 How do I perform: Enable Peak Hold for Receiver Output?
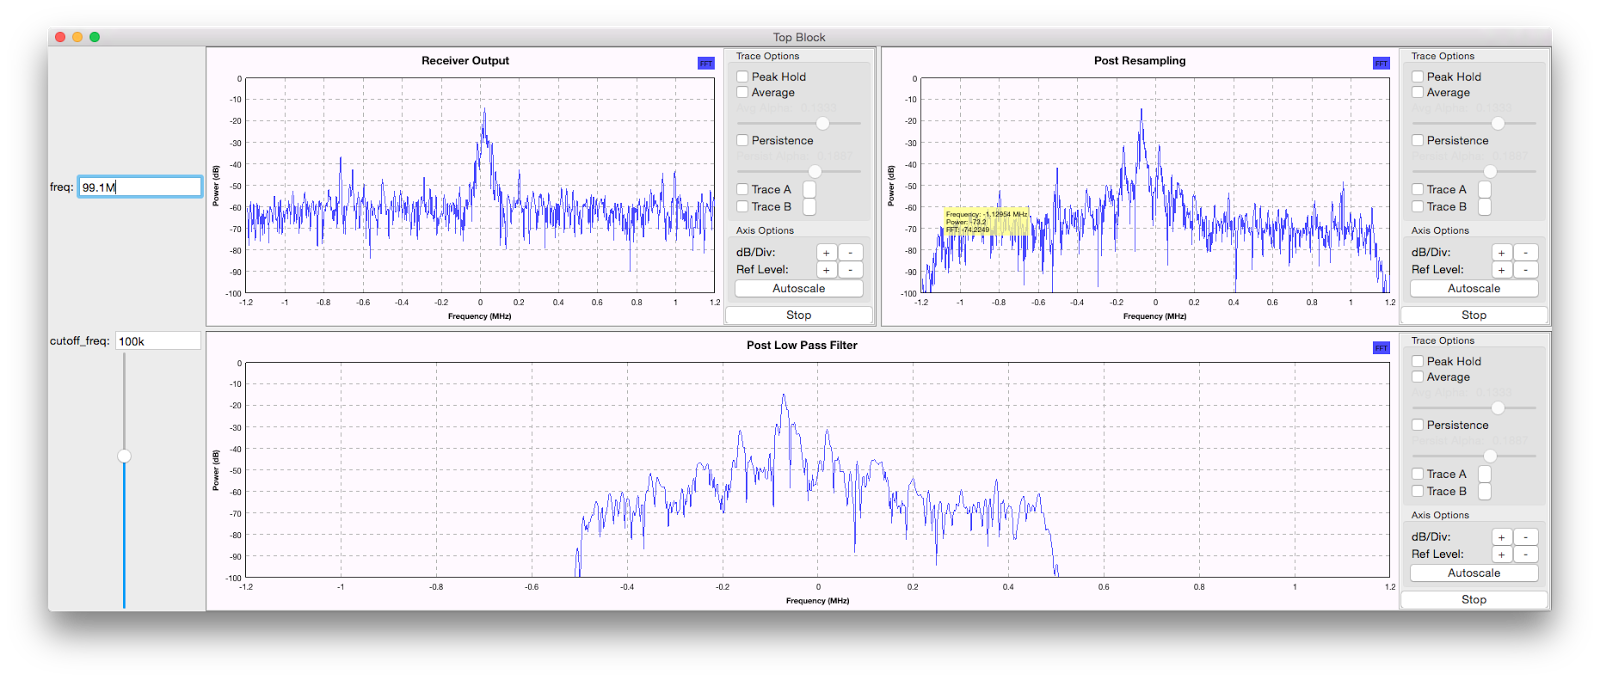click(743, 77)
